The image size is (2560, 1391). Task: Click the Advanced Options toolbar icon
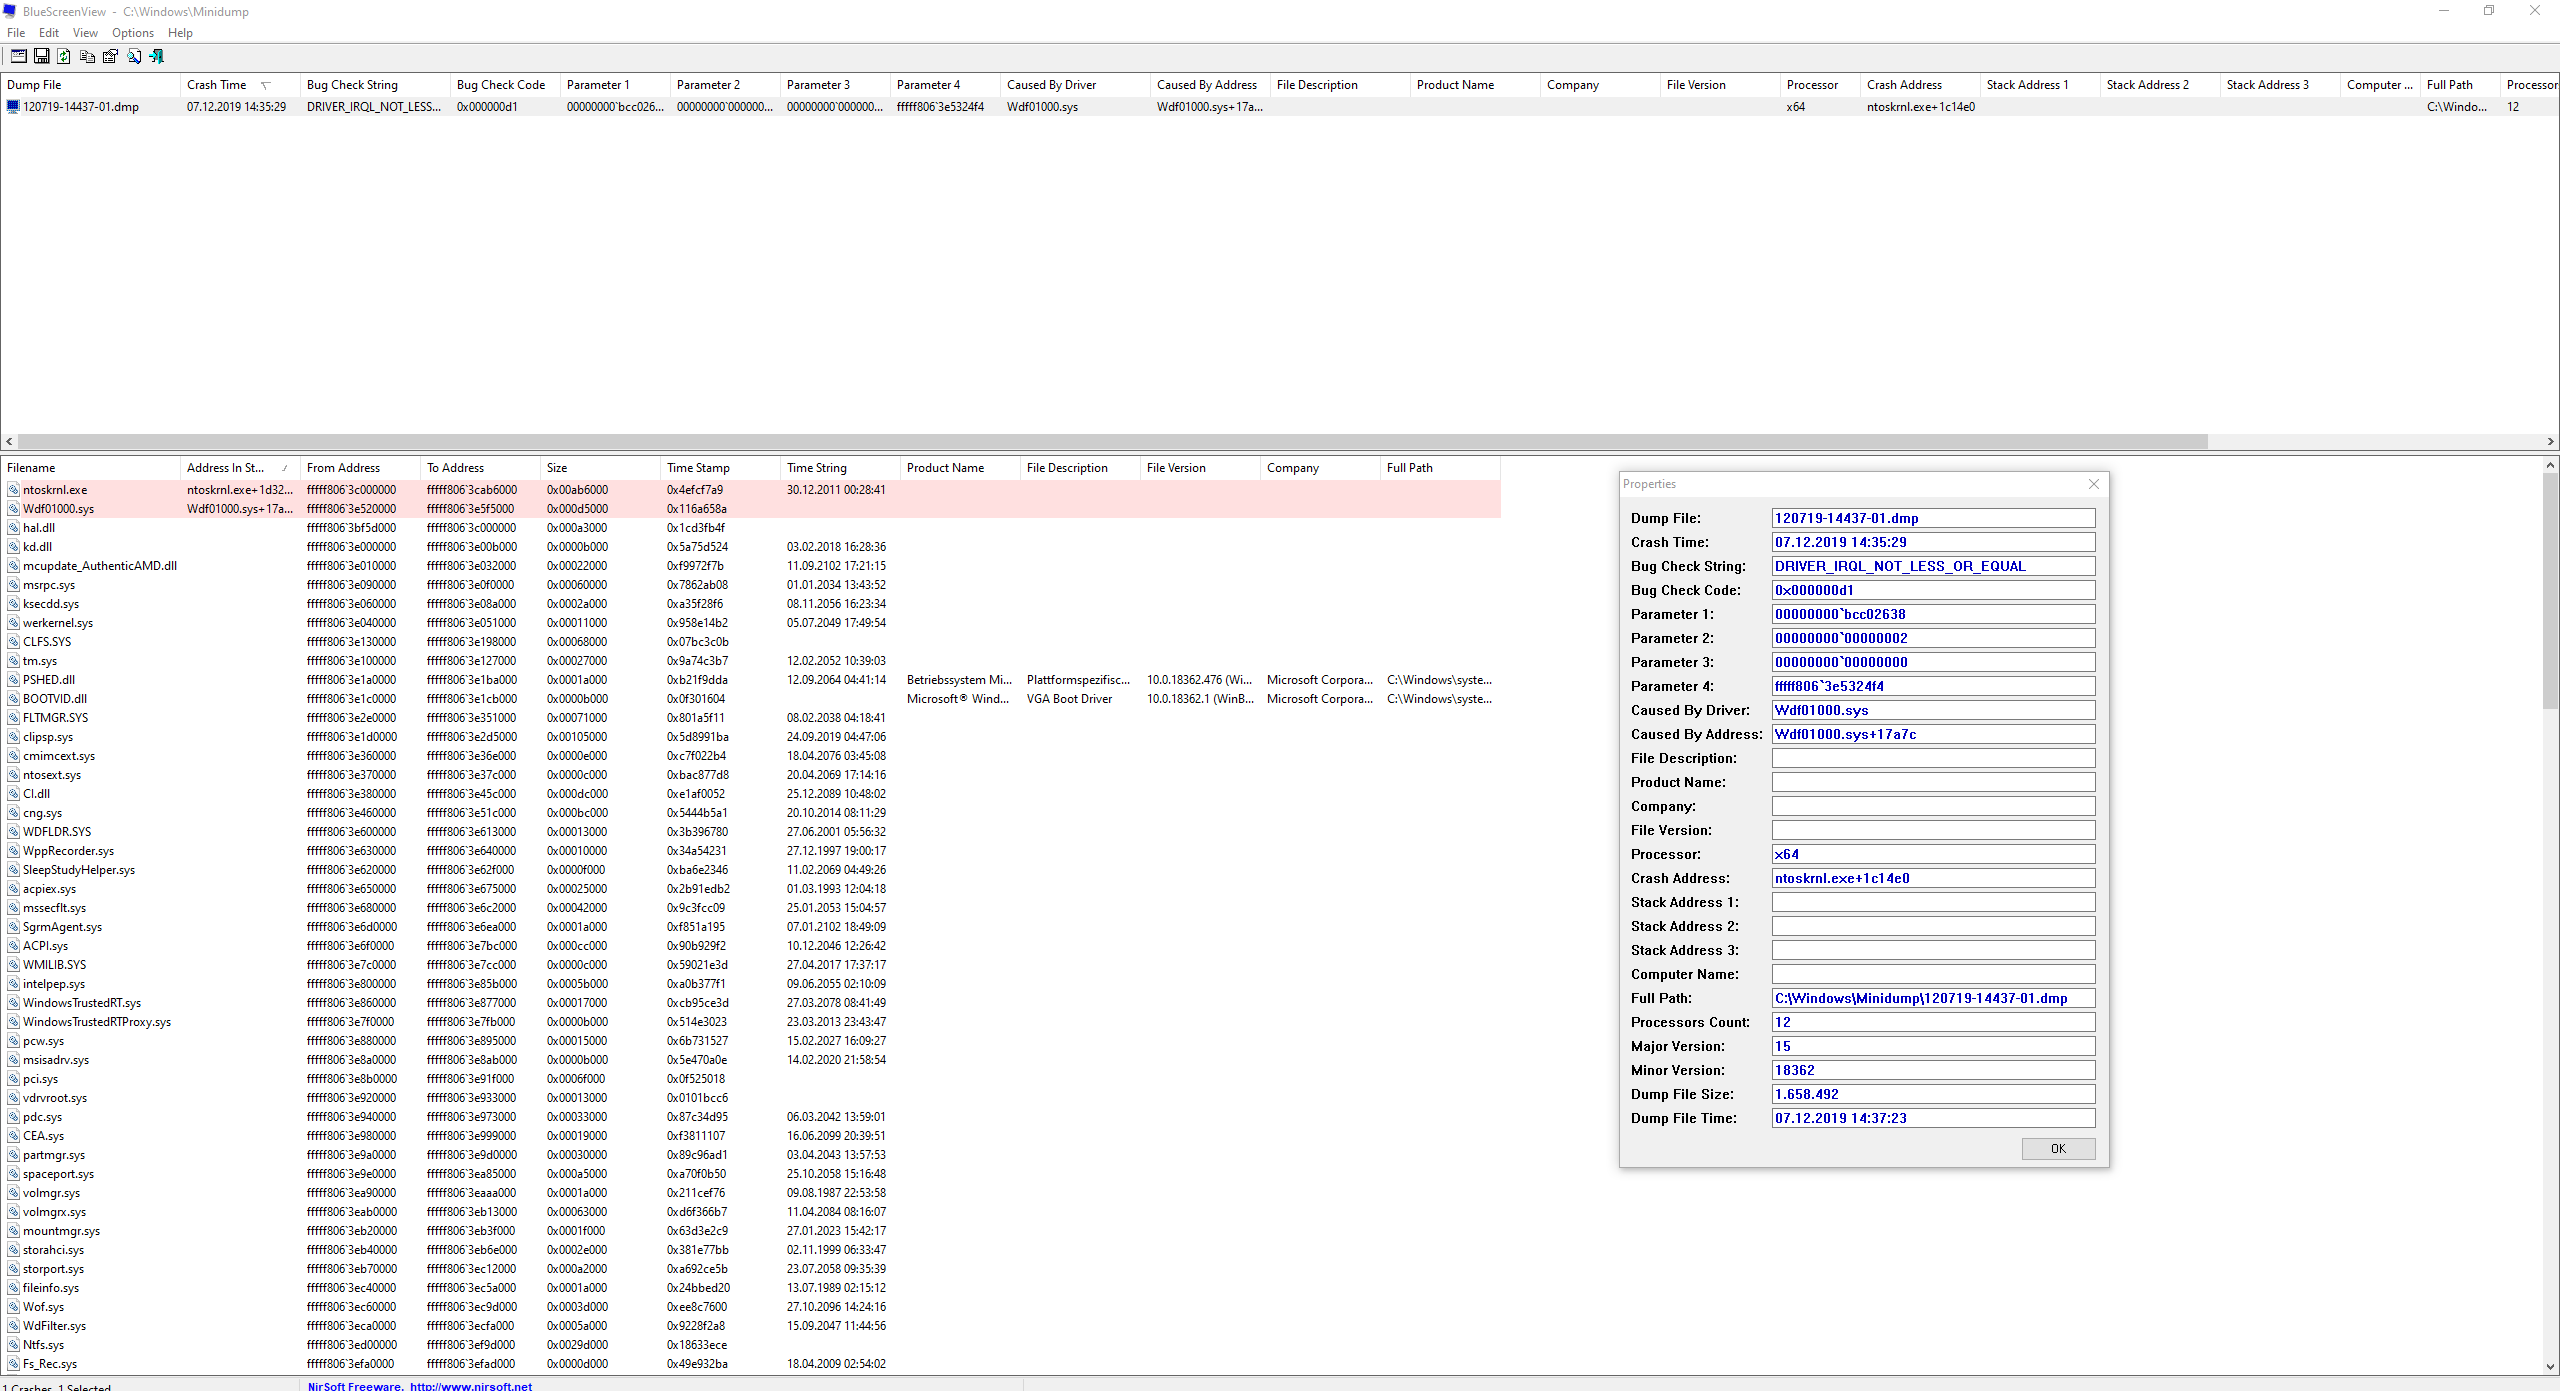click(18, 56)
